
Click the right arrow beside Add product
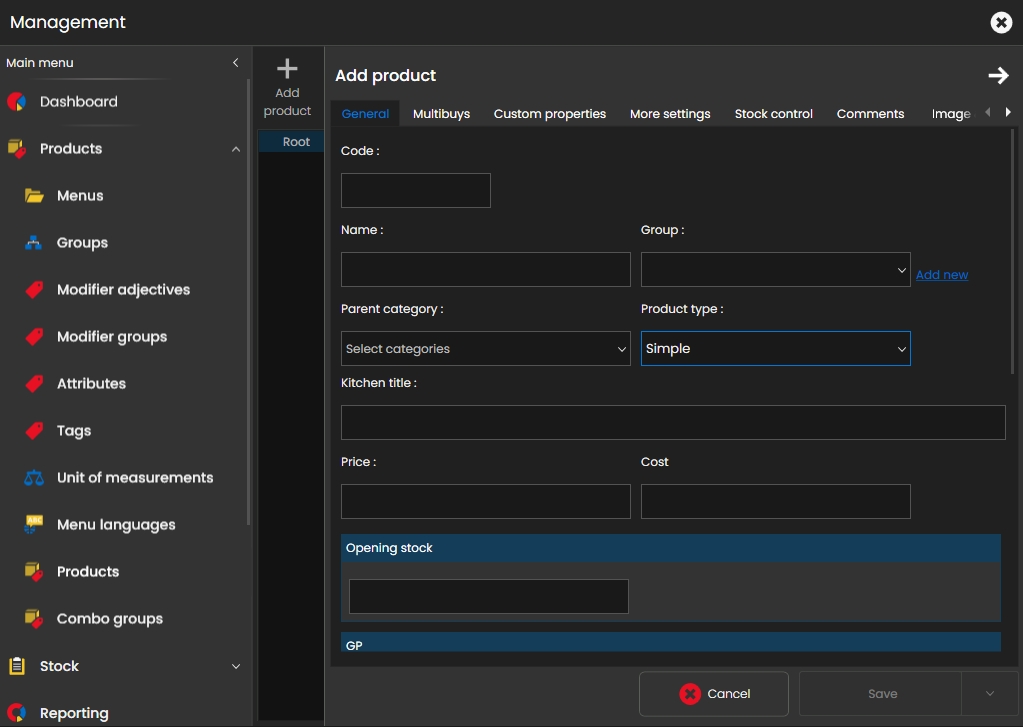[x=997, y=76]
